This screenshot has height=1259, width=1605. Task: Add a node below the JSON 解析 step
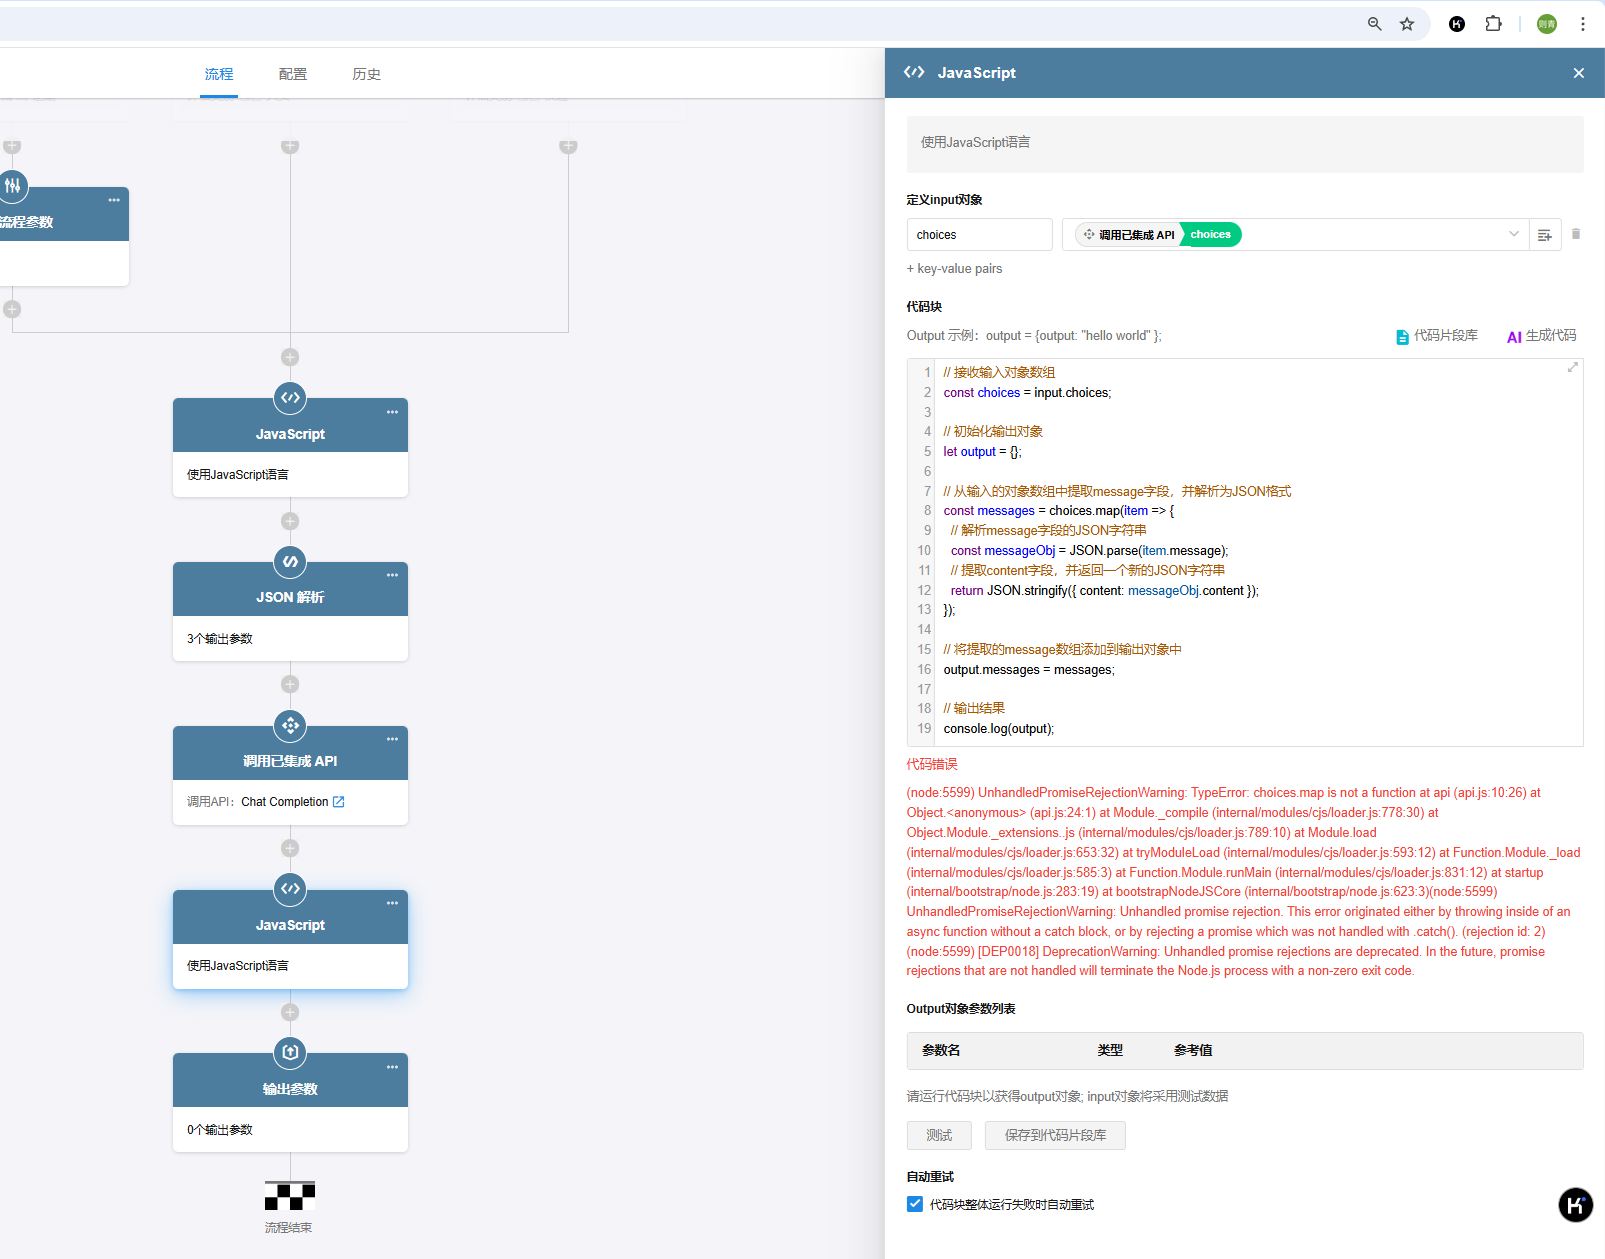pos(290,685)
